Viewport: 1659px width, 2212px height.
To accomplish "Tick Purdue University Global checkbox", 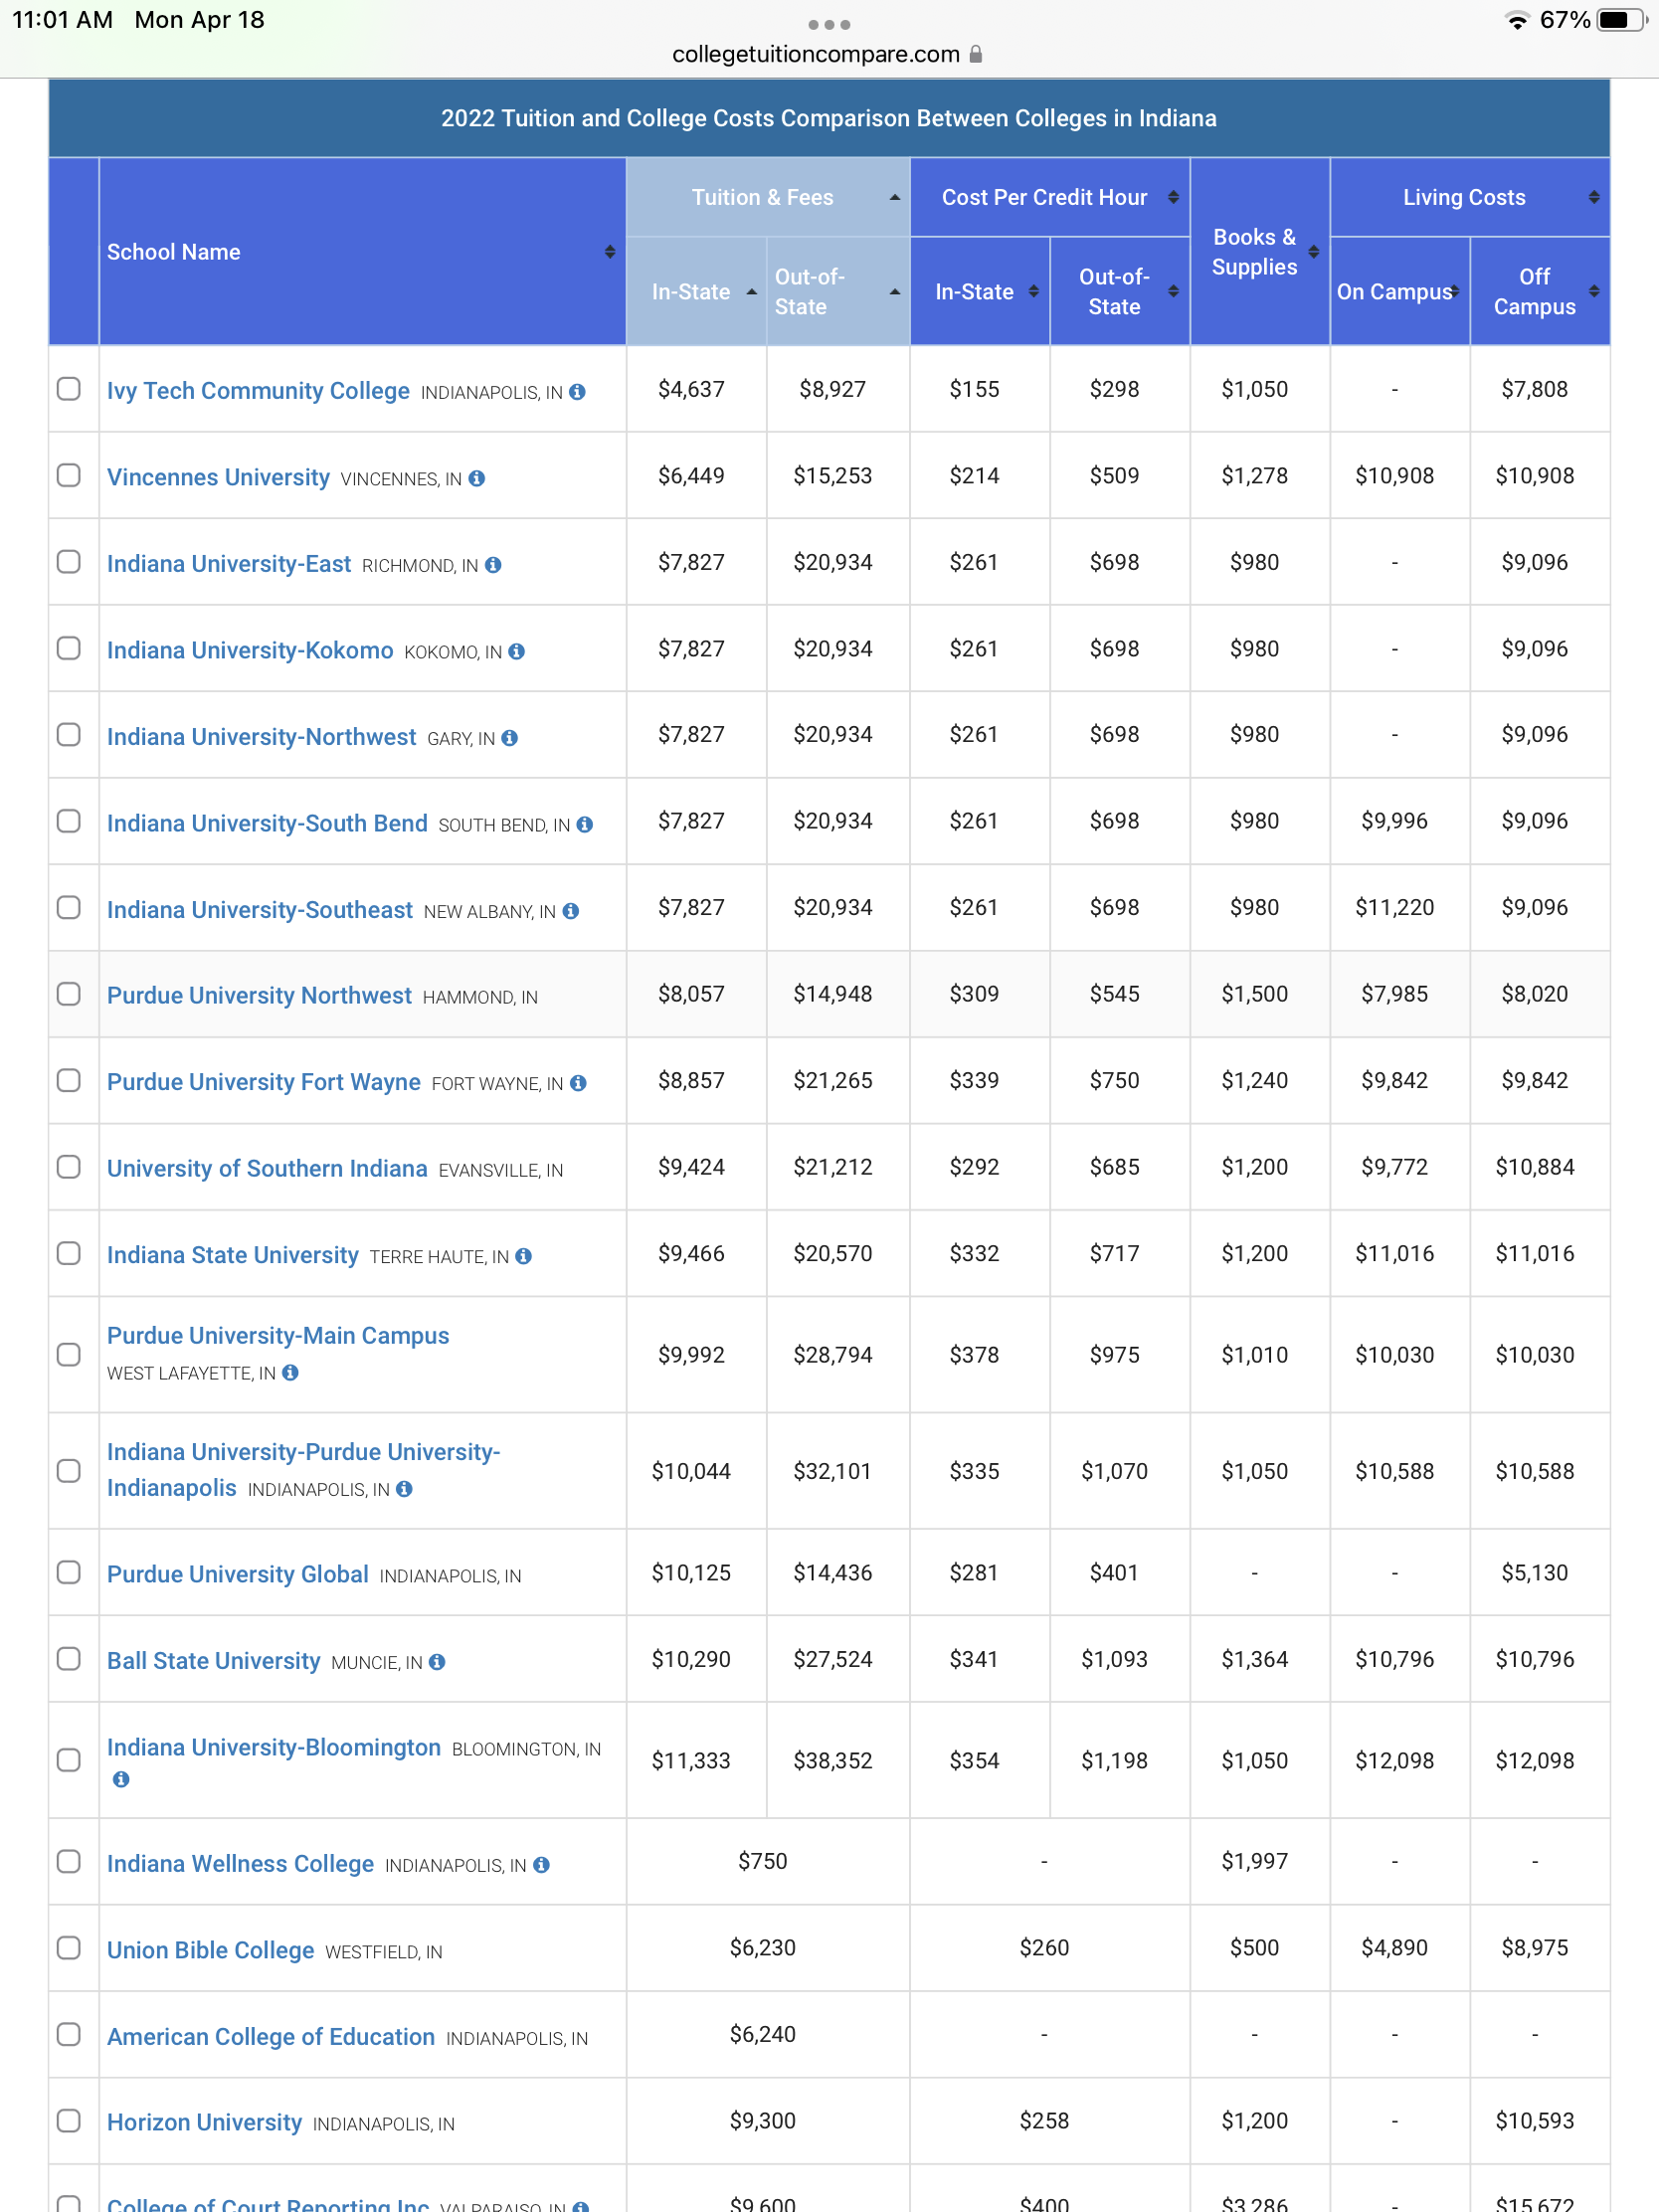I will pyautogui.click(x=69, y=1572).
